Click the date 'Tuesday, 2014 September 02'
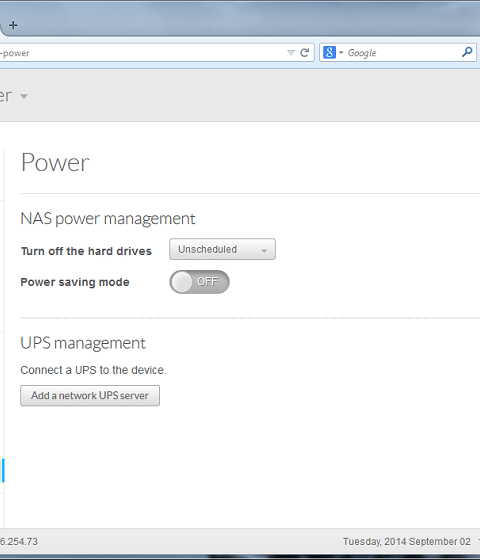The width and height of the screenshot is (480, 560). [407, 542]
